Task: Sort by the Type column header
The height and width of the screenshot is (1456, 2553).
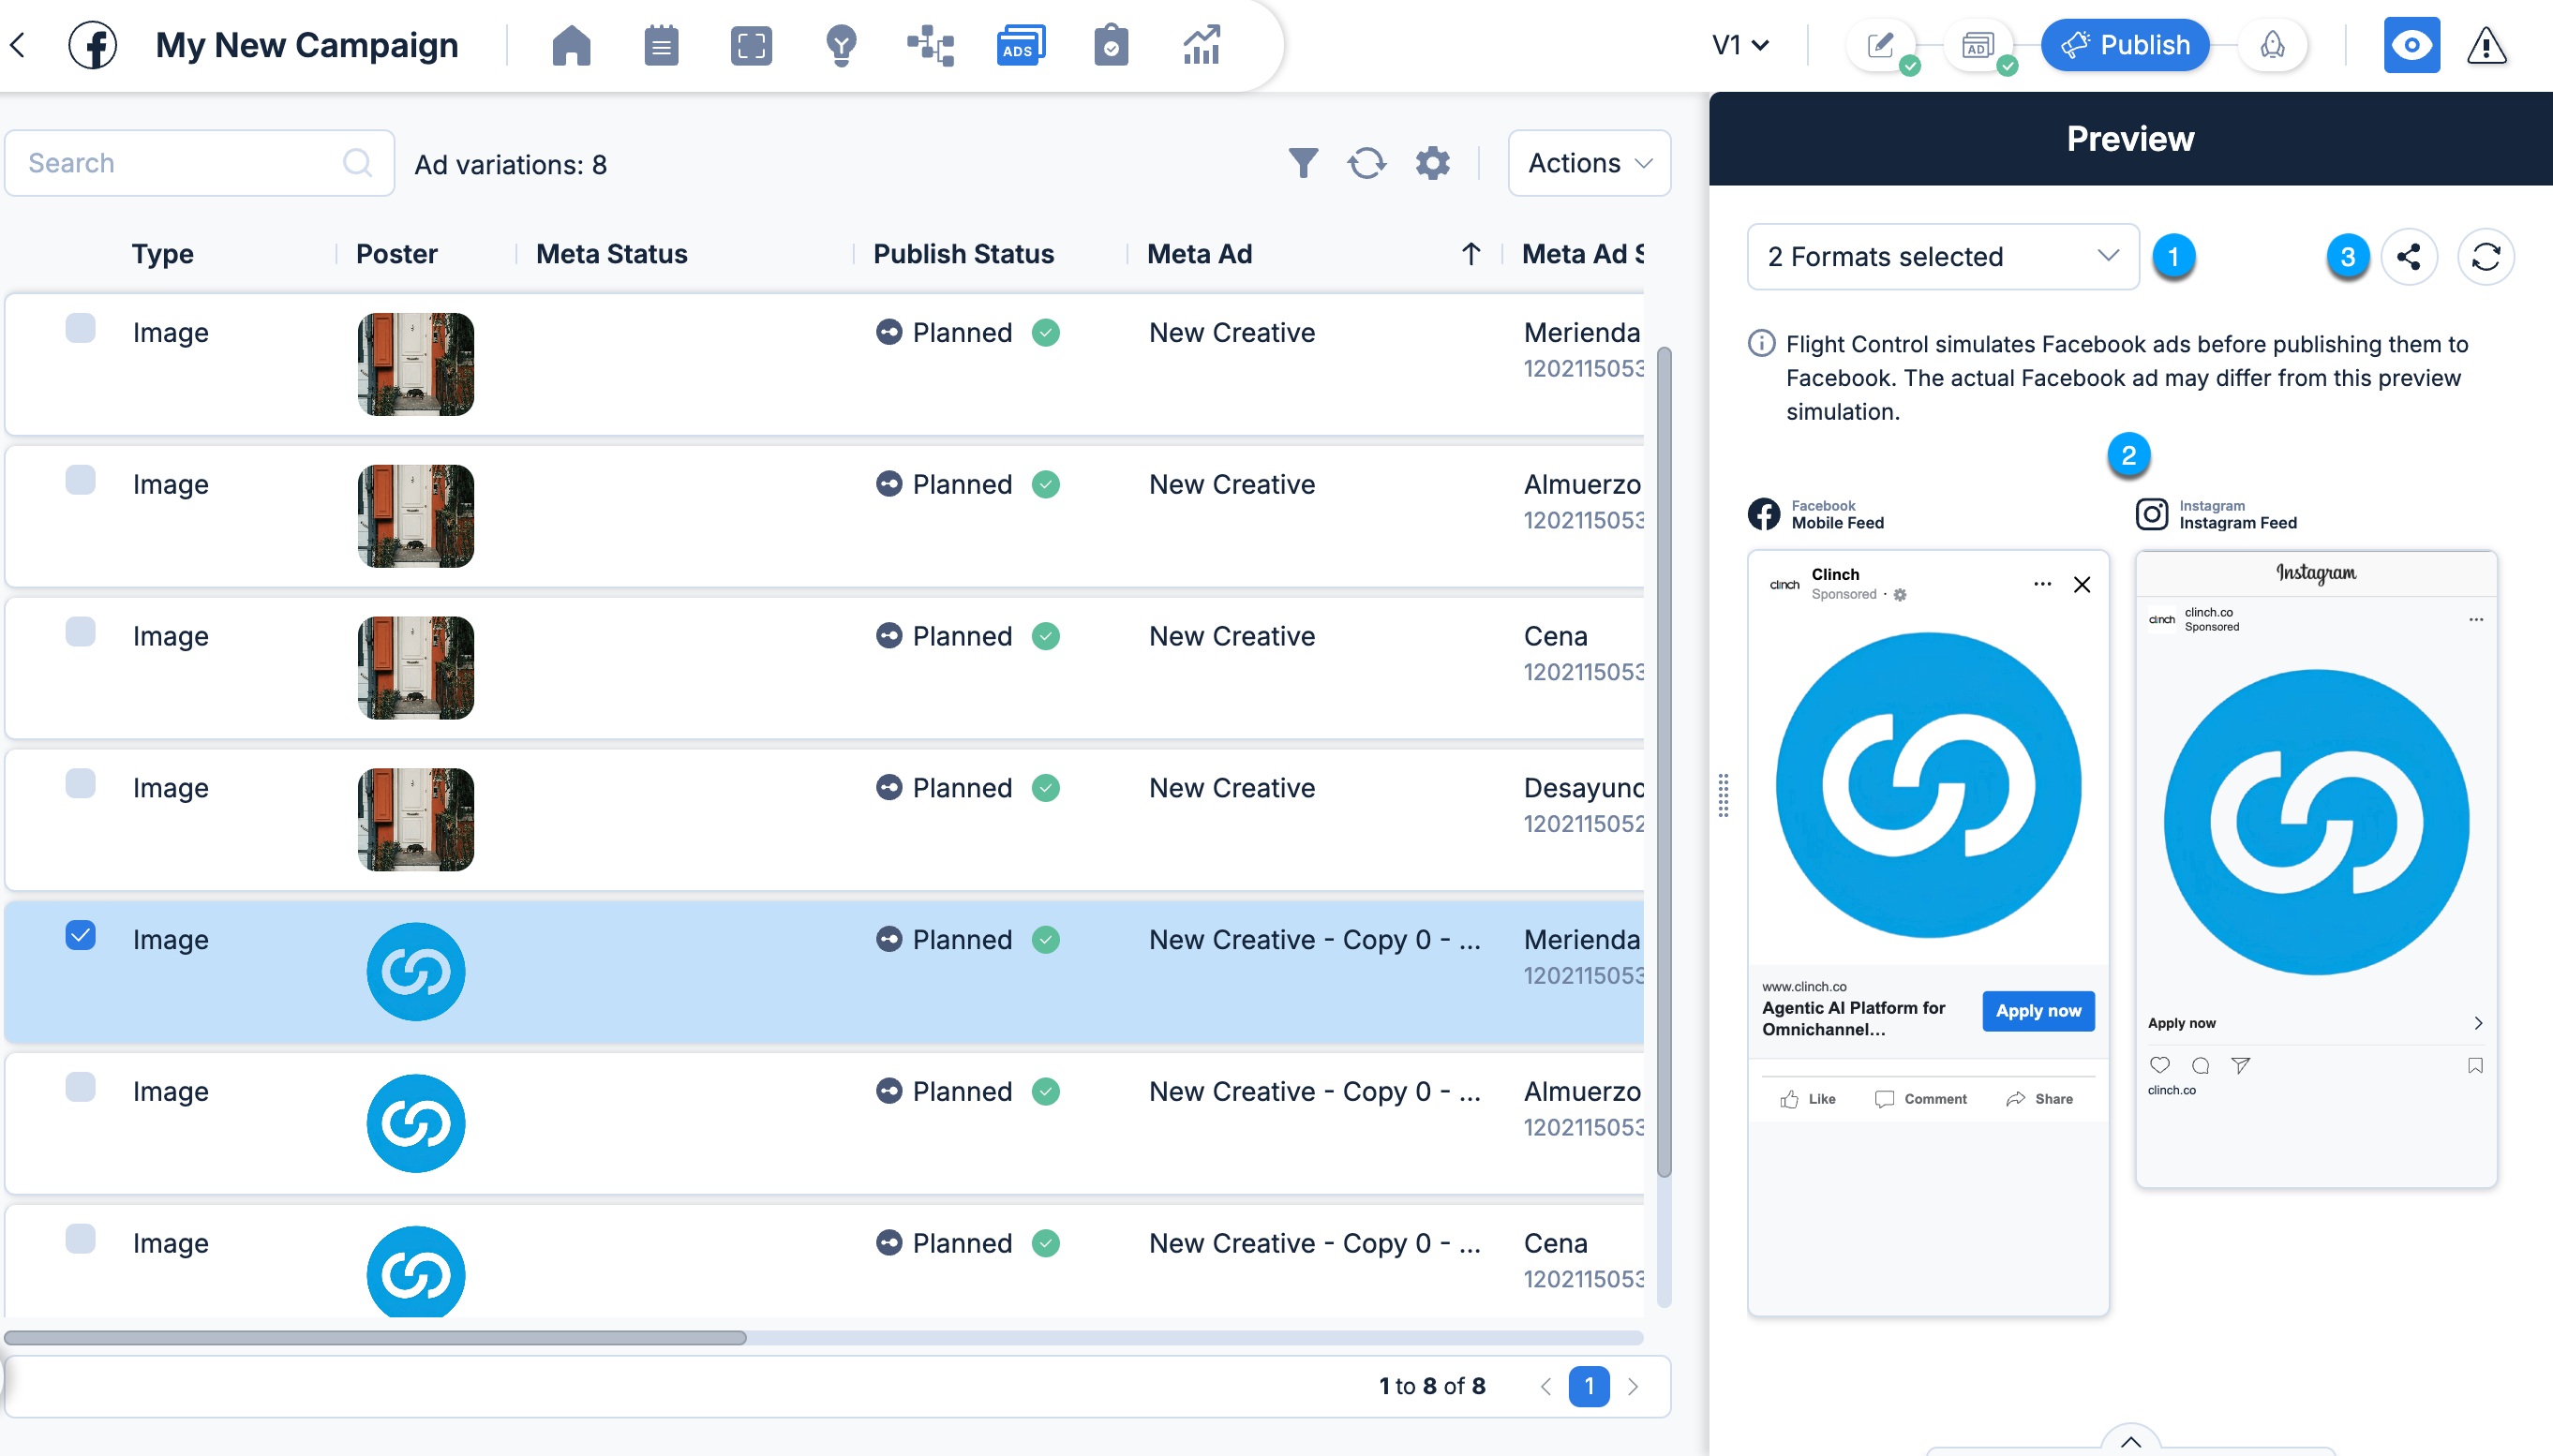Action: coord(163,254)
